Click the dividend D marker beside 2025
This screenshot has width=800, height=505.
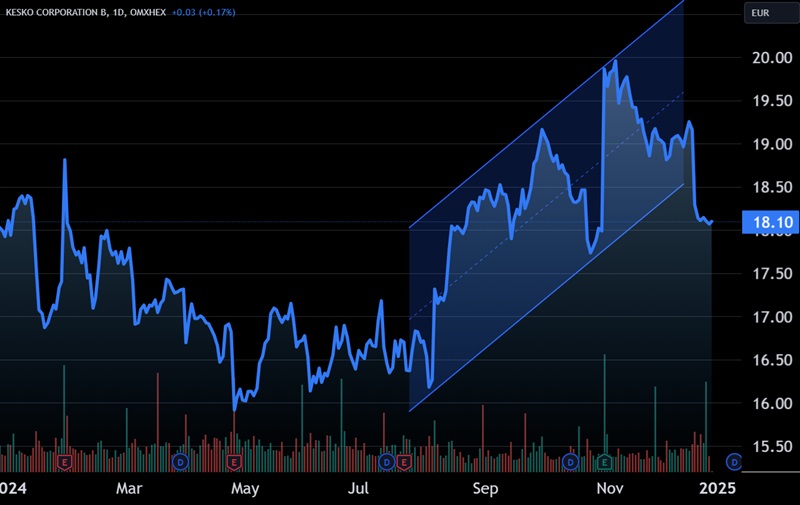click(733, 462)
